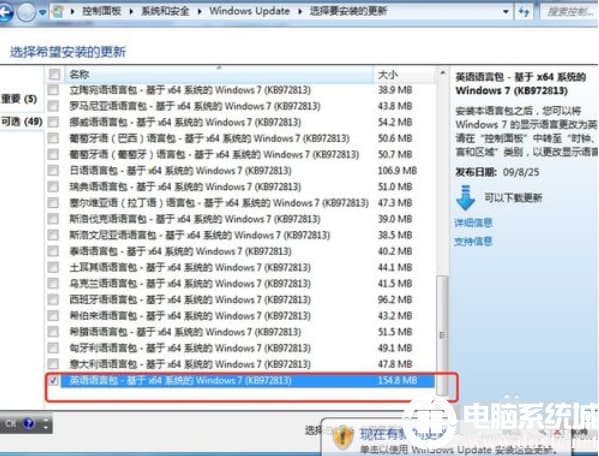The width and height of the screenshot is (599, 456).
Task: Check the Spanish language pack (西班牙语语言包) checkbox
Action: (x=53, y=299)
